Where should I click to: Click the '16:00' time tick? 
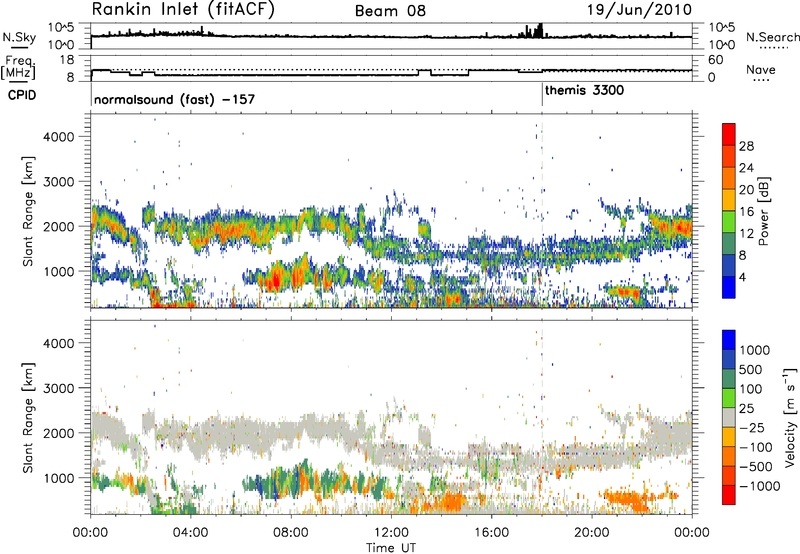click(x=491, y=533)
